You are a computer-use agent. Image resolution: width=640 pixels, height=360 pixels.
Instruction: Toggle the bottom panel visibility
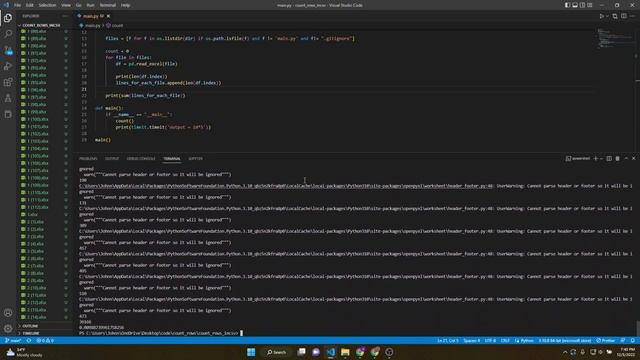(575, 5)
